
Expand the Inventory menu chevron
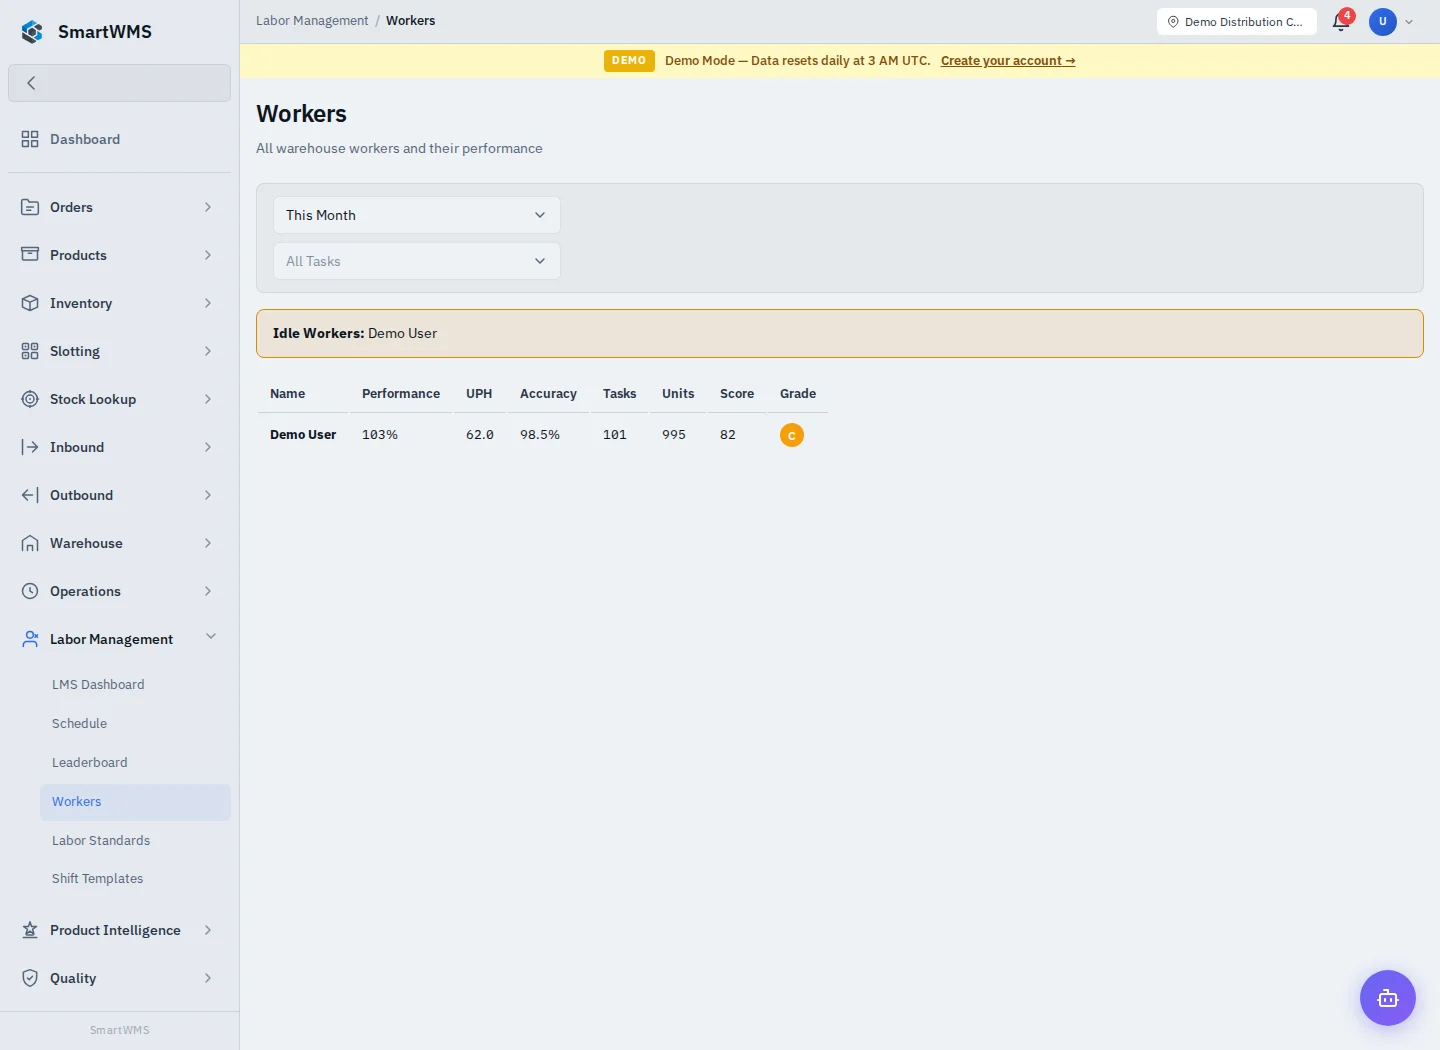[208, 303]
